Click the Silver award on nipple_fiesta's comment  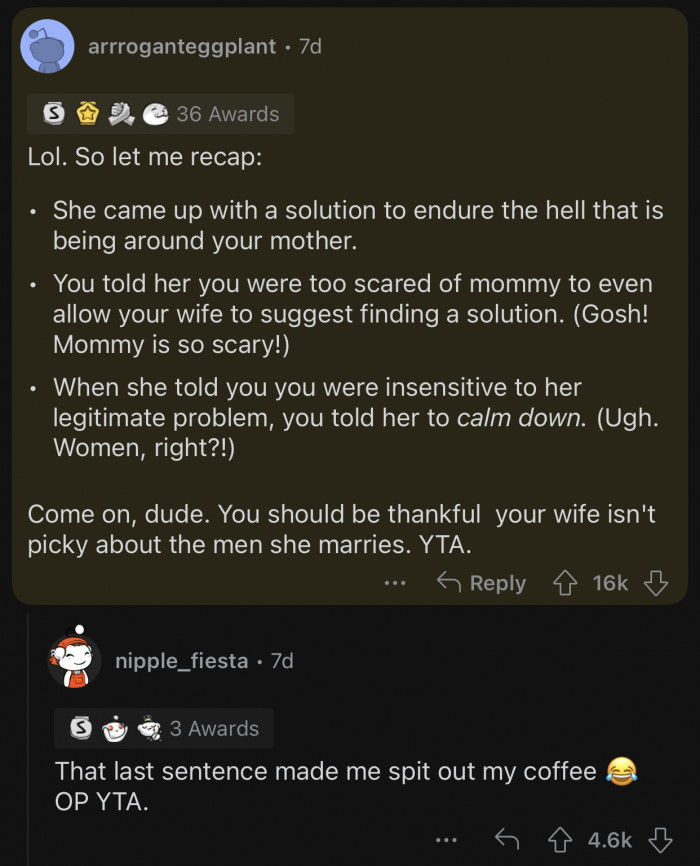[79, 729]
